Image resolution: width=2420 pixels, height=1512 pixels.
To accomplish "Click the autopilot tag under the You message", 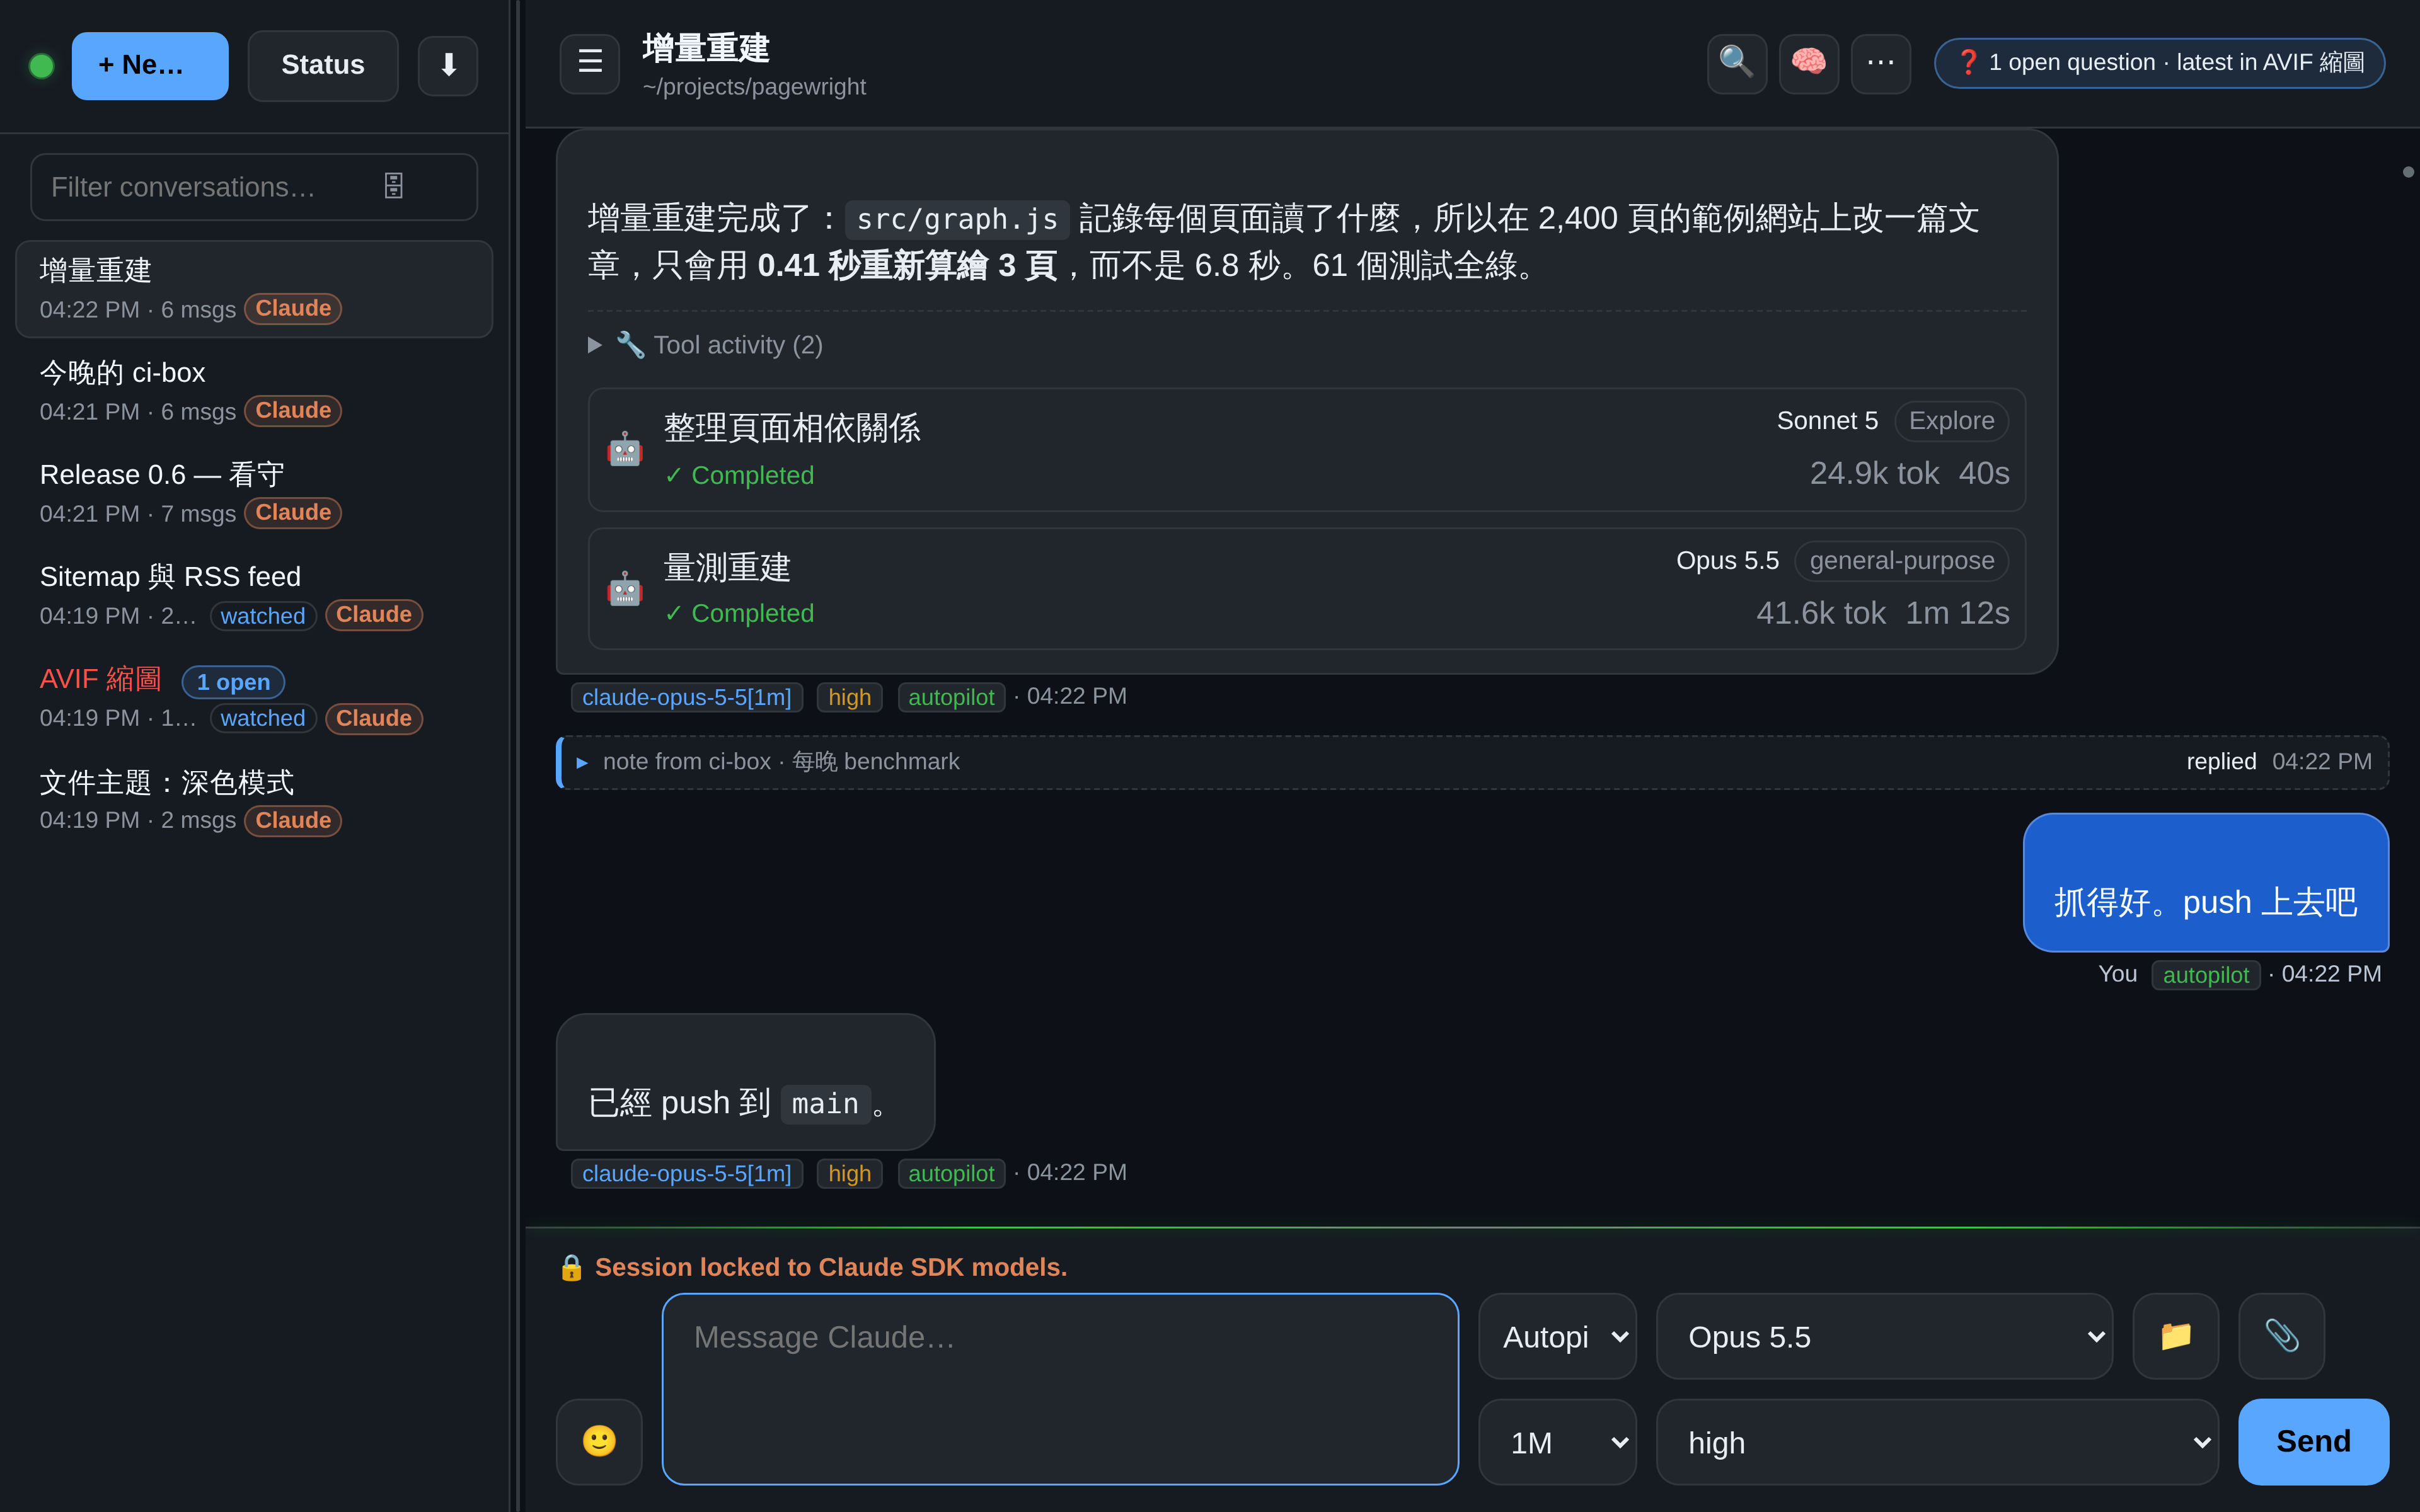I will [x=2205, y=975].
